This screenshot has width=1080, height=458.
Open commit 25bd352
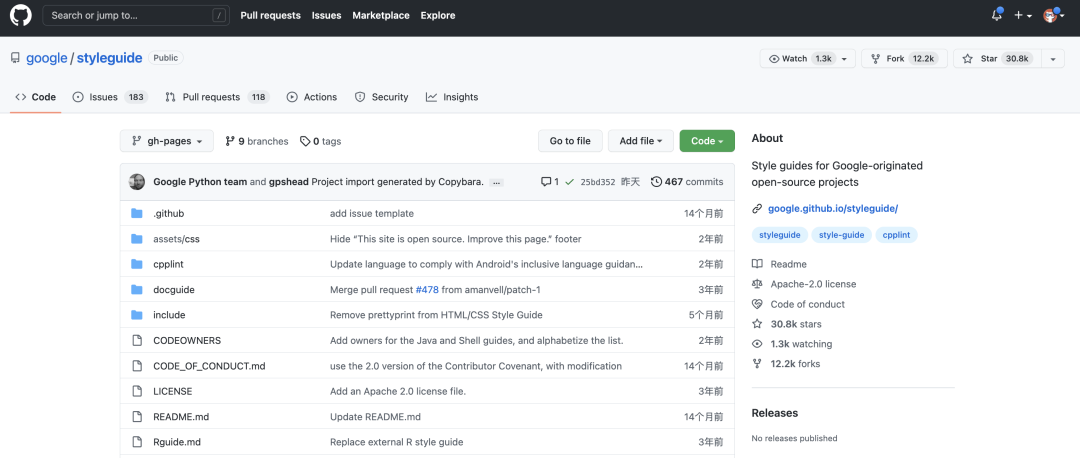point(596,183)
